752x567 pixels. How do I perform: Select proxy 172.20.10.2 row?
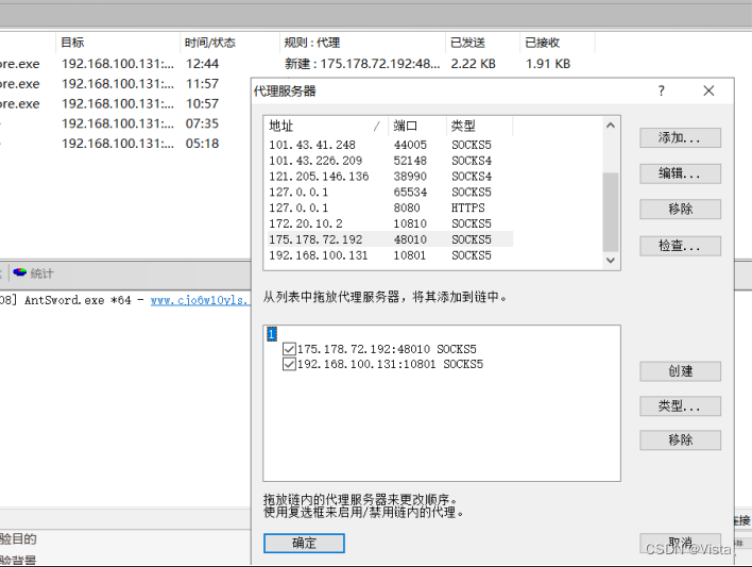pos(390,224)
